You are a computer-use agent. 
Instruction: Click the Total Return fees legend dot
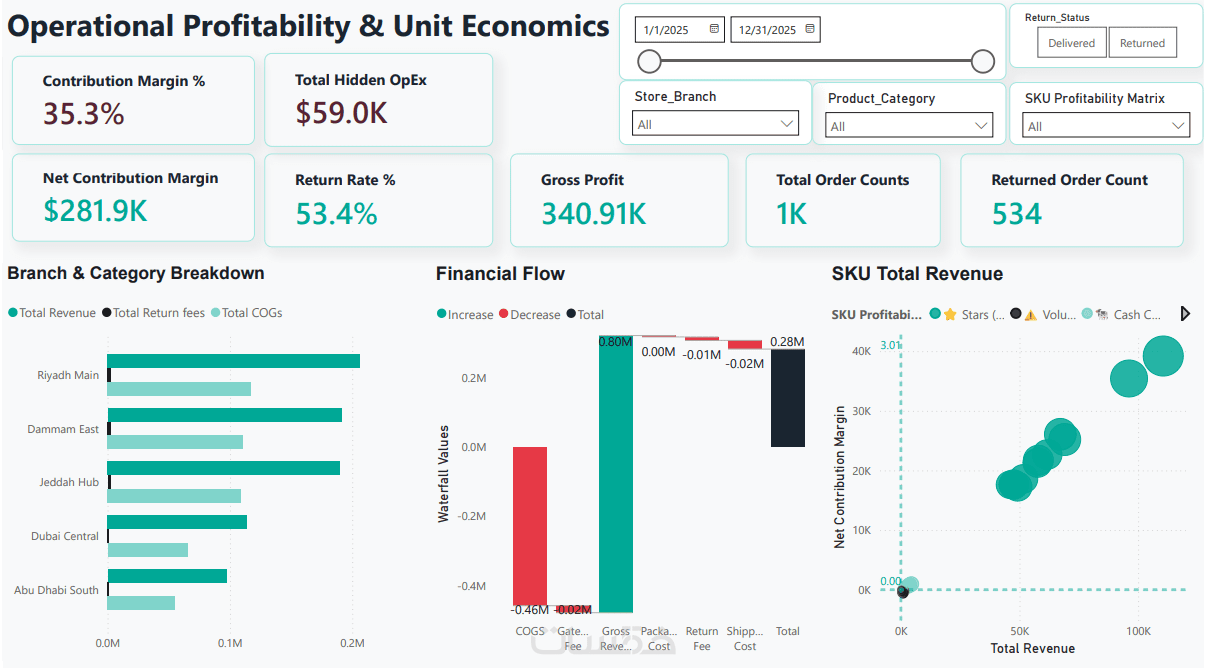(107, 313)
